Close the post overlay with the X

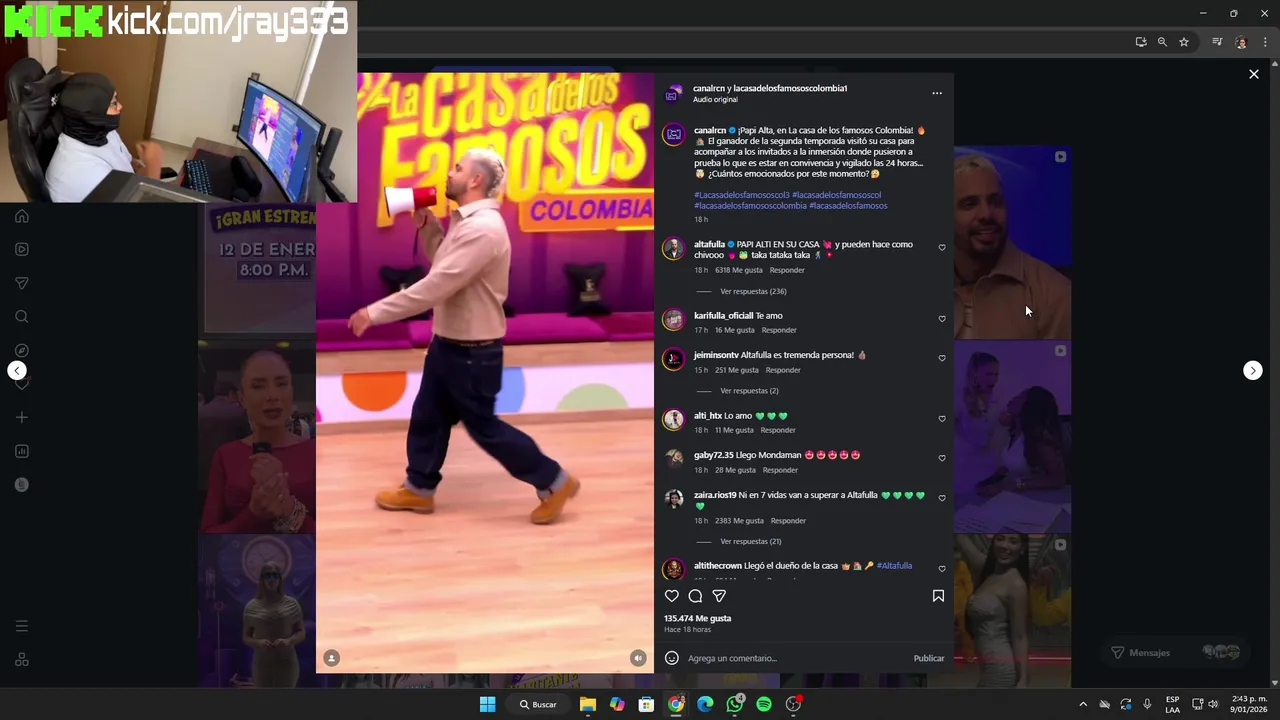[x=1254, y=74]
